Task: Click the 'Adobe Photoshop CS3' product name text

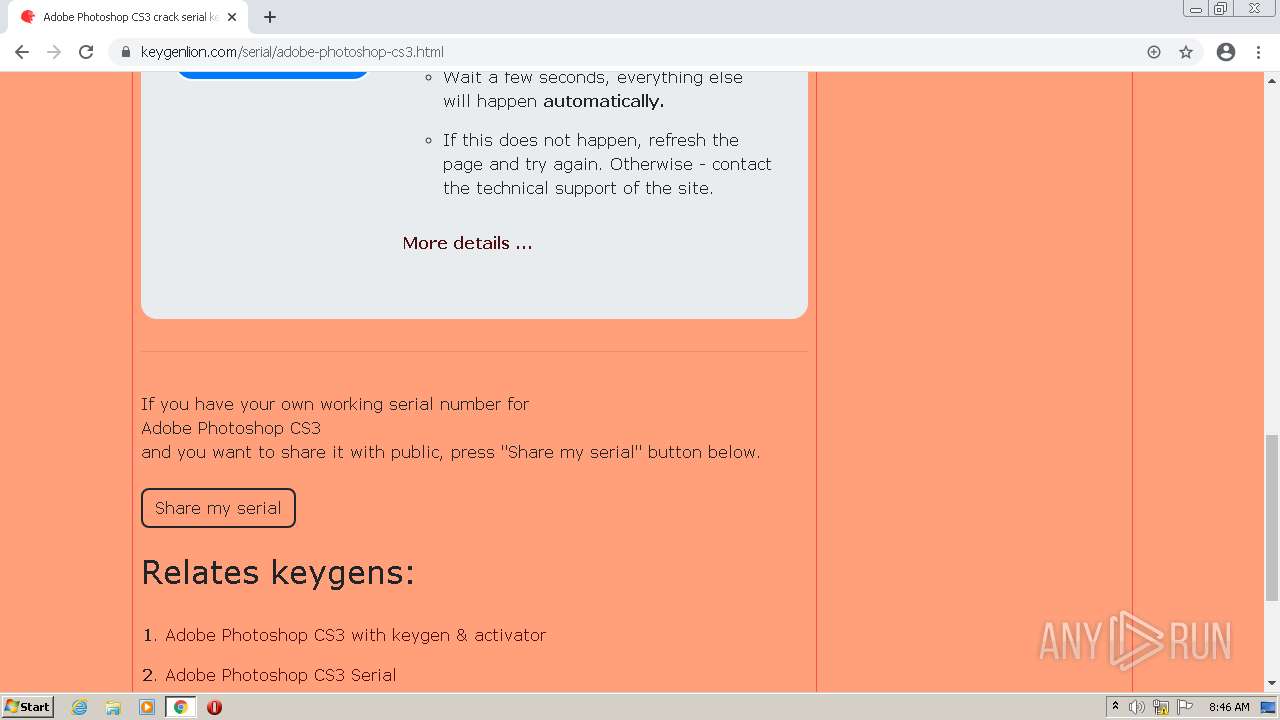Action: tap(231, 428)
